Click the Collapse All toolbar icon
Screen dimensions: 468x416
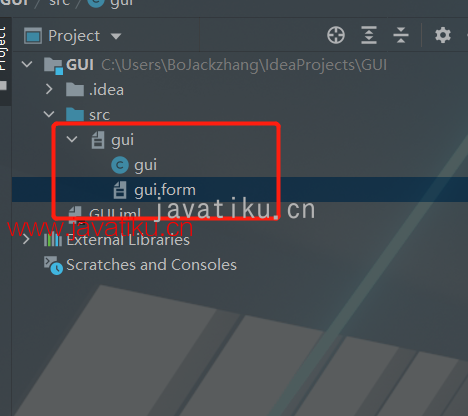tap(401, 35)
